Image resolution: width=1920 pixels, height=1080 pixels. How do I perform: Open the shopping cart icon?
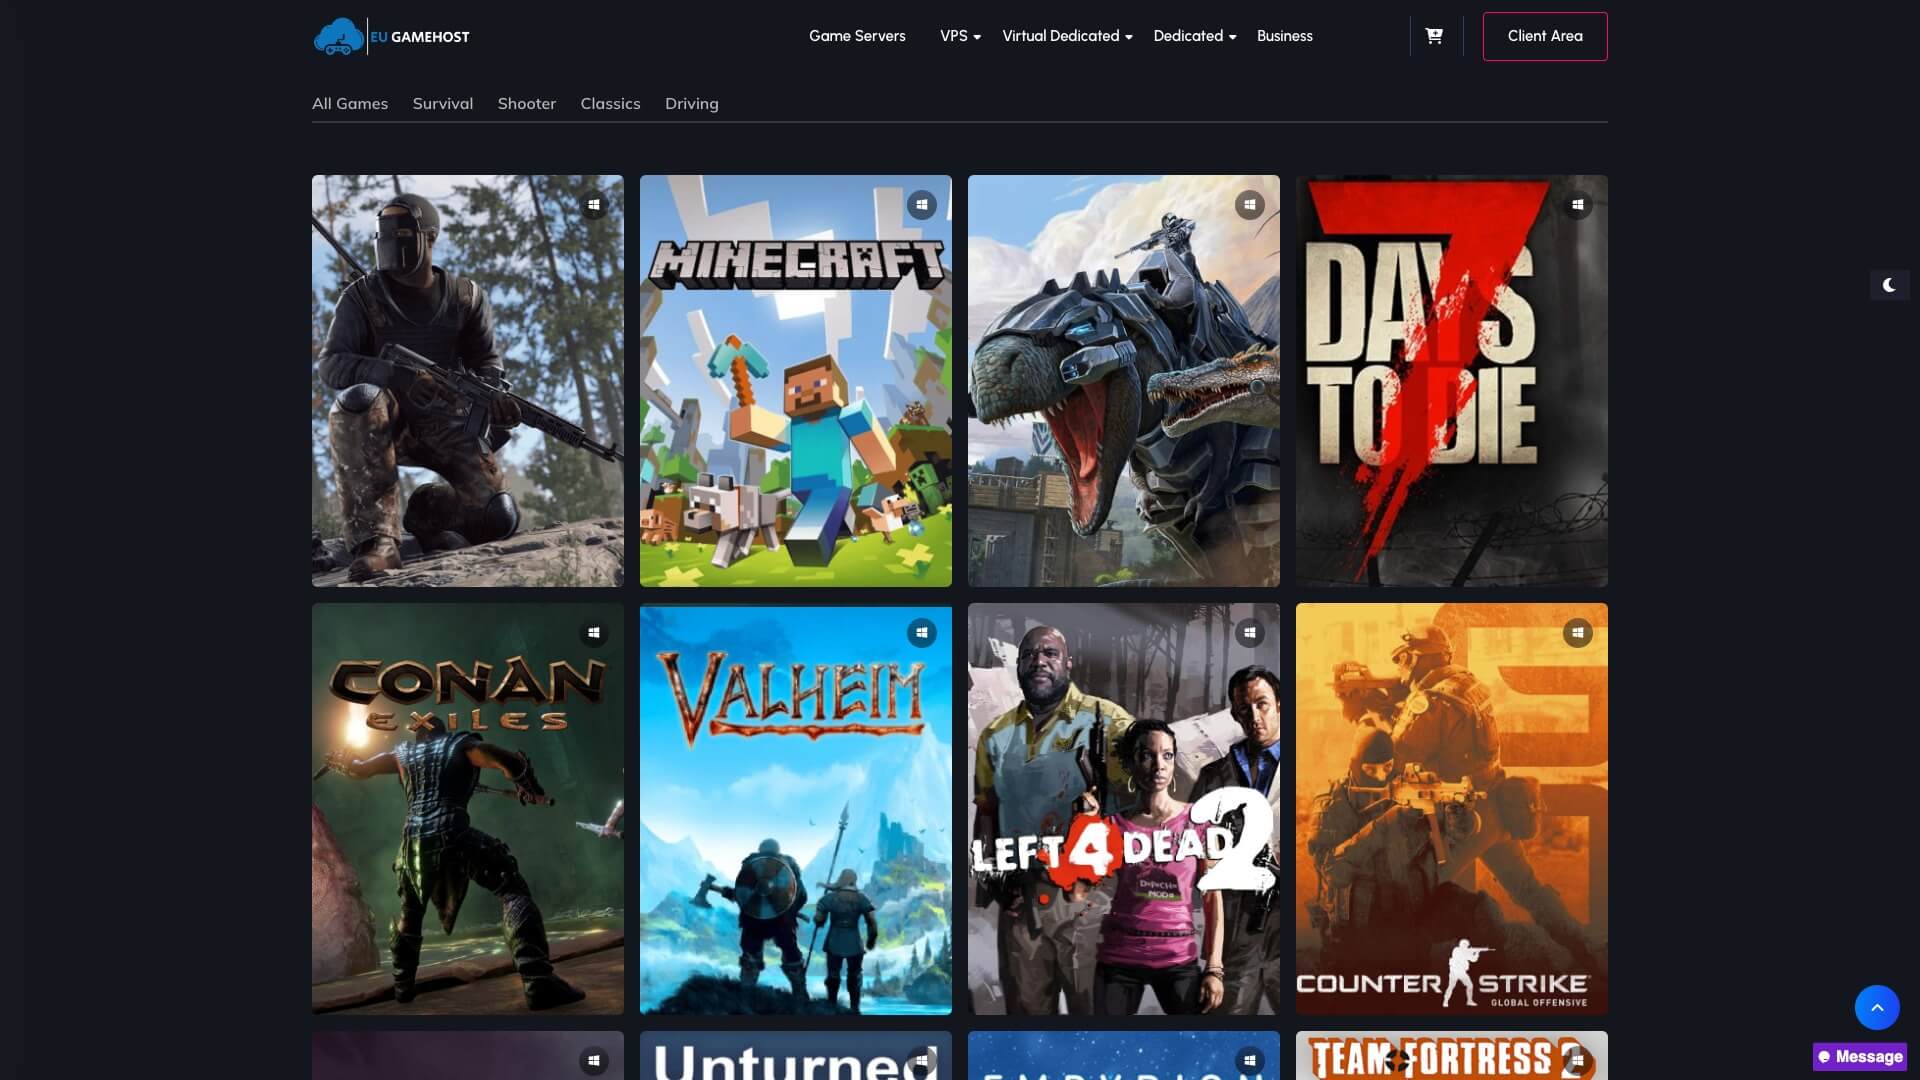1434,36
